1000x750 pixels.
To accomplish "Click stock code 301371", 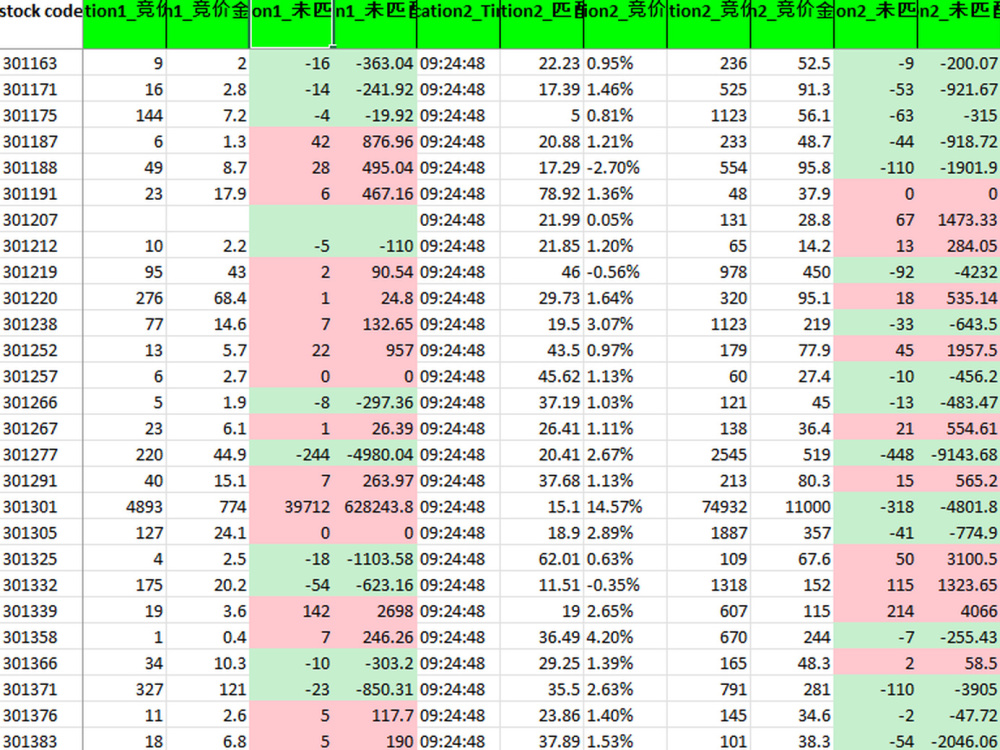I will point(41,690).
